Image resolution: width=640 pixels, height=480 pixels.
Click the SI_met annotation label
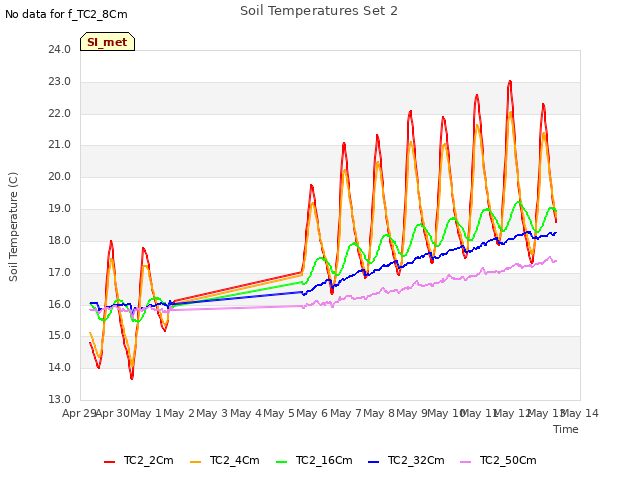coord(107,42)
